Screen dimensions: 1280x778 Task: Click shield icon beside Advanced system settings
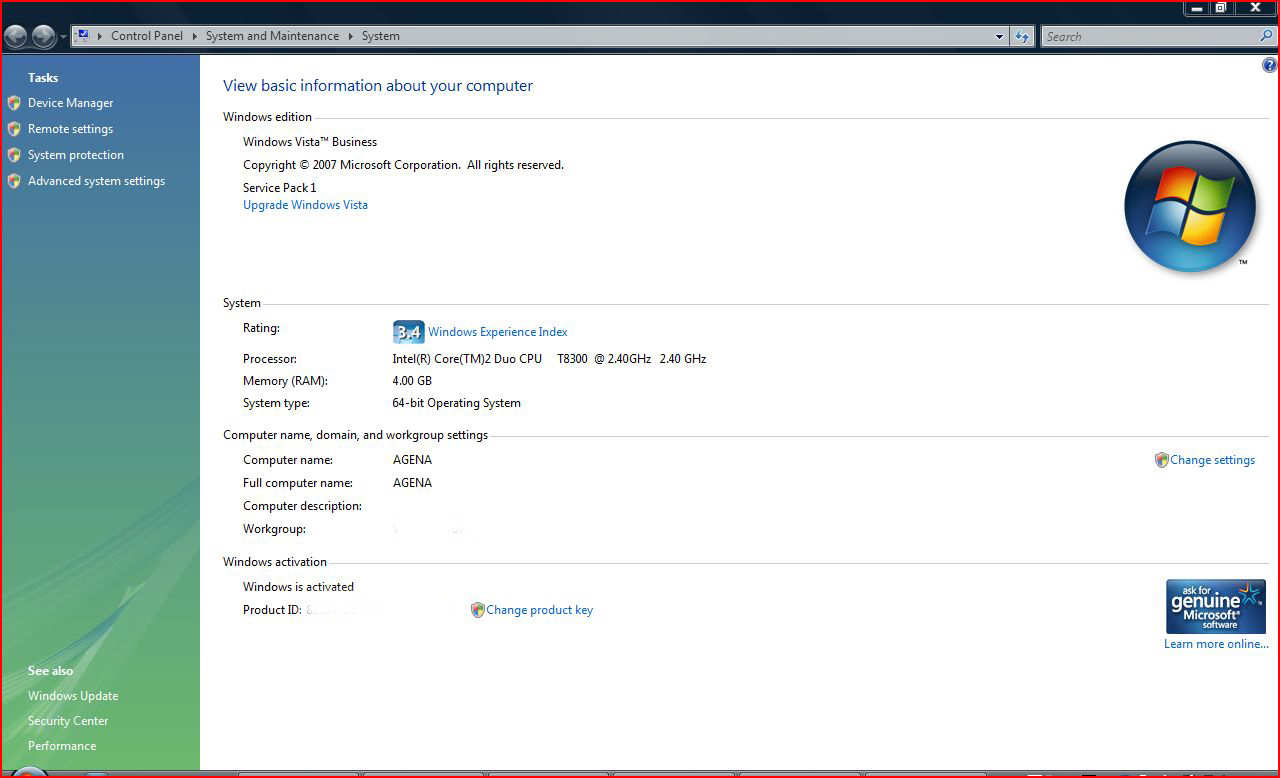14,181
